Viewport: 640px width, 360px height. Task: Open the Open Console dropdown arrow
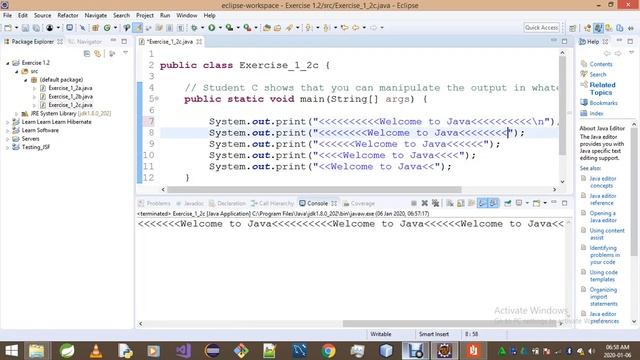pyautogui.click(x=544, y=203)
